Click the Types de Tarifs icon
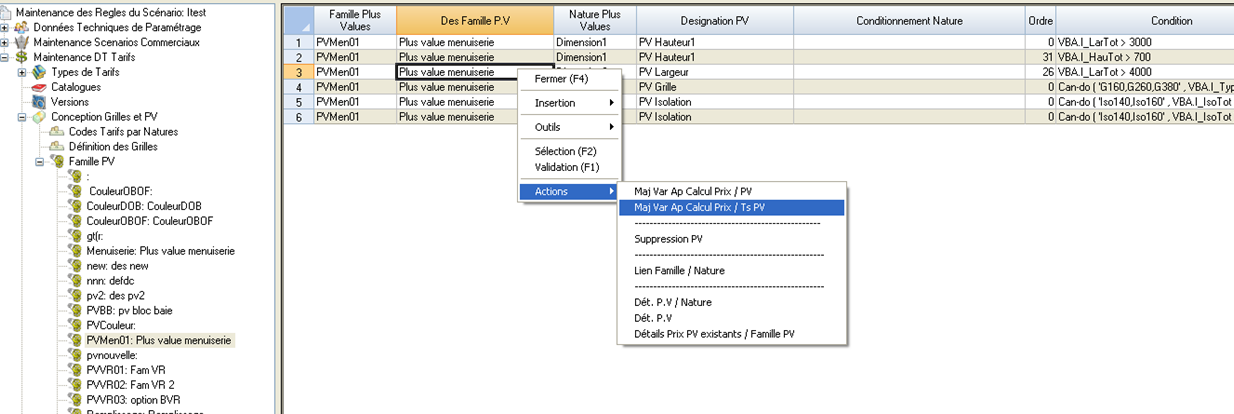This screenshot has height=414, width=1234. 39,72
